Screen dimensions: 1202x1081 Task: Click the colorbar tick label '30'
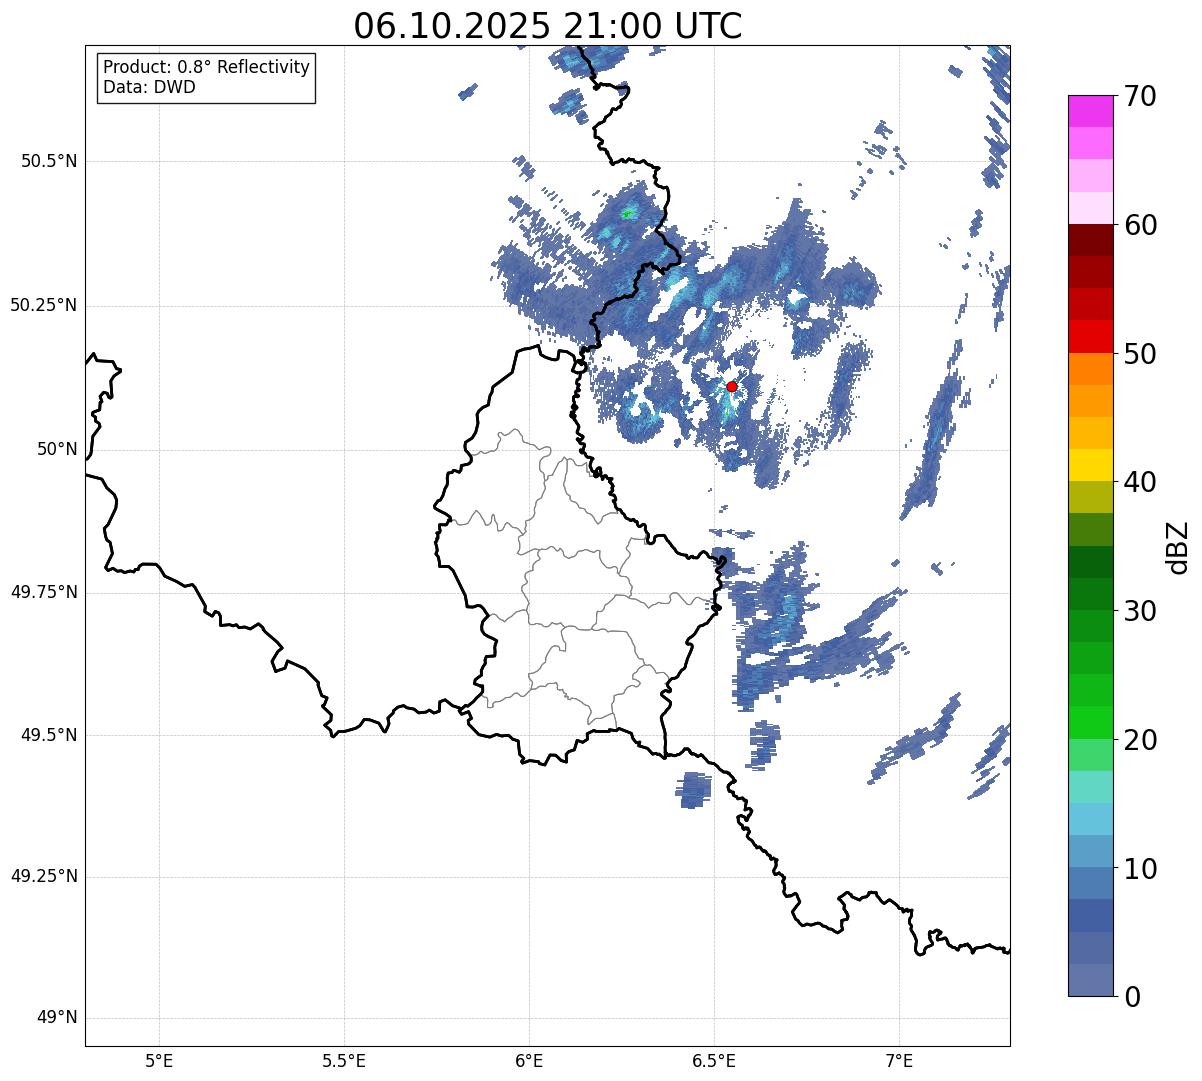1141,611
